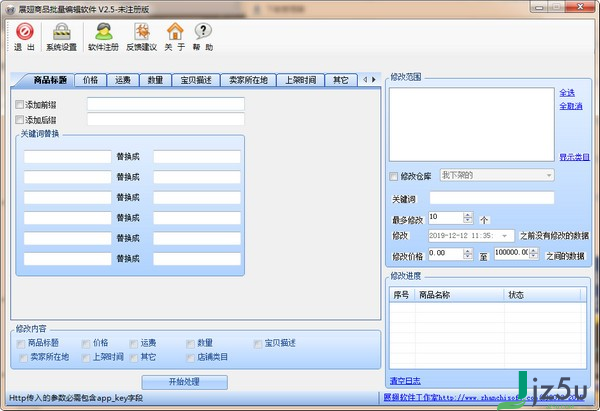Click 显示类目 link
Image resolution: width=600 pixels, height=411 pixels.
point(574,157)
